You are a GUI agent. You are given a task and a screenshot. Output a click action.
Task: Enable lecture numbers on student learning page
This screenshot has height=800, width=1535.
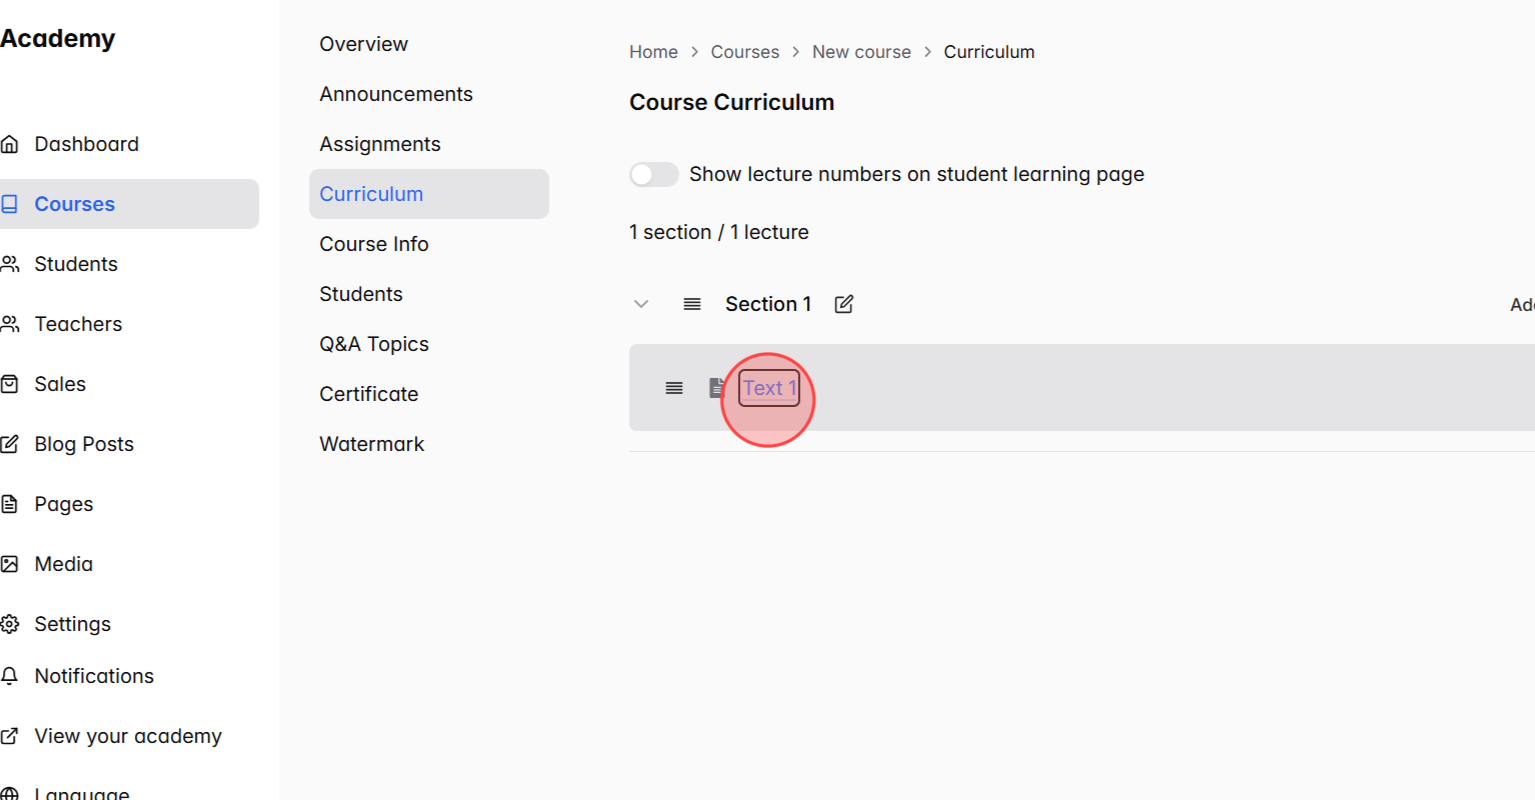pyautogui.click(x=654, y=174)
